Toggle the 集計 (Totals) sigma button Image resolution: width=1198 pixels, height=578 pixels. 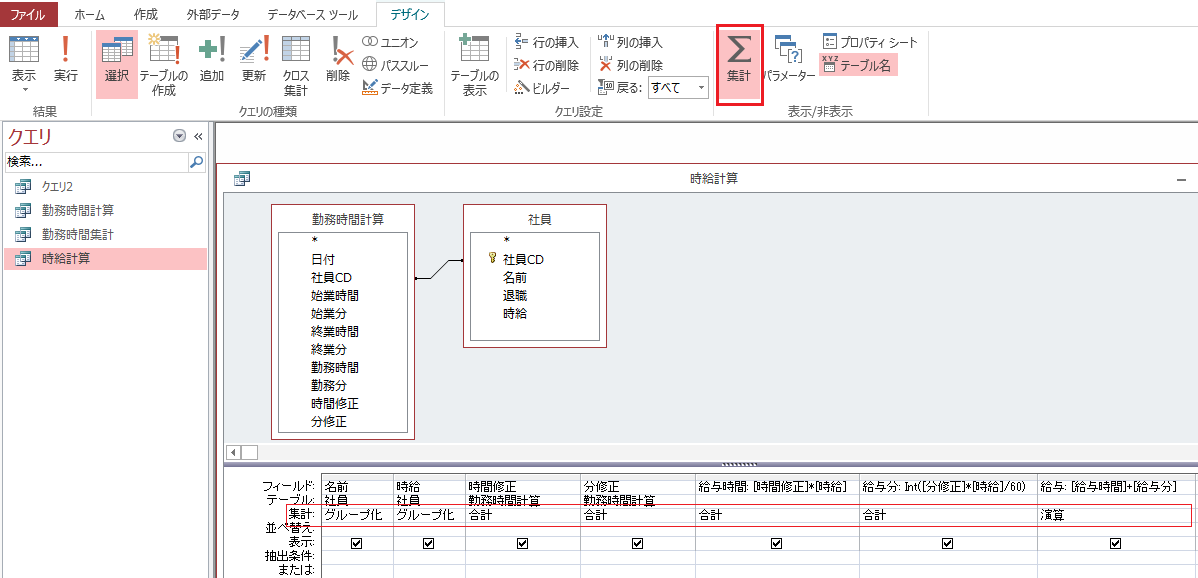(x=739, y=62)
